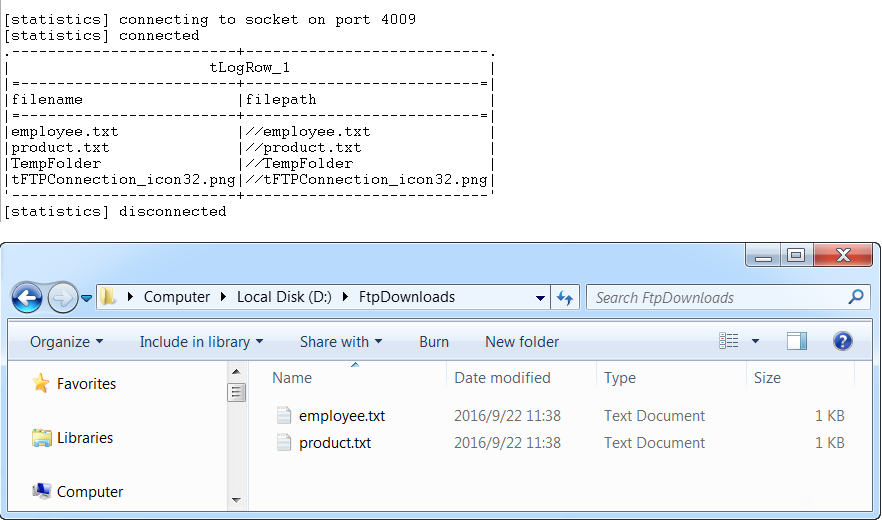Sort files by Date modified column
This screenshot has height=520, width=882.
pyautogui.click(x=502, y=378)
